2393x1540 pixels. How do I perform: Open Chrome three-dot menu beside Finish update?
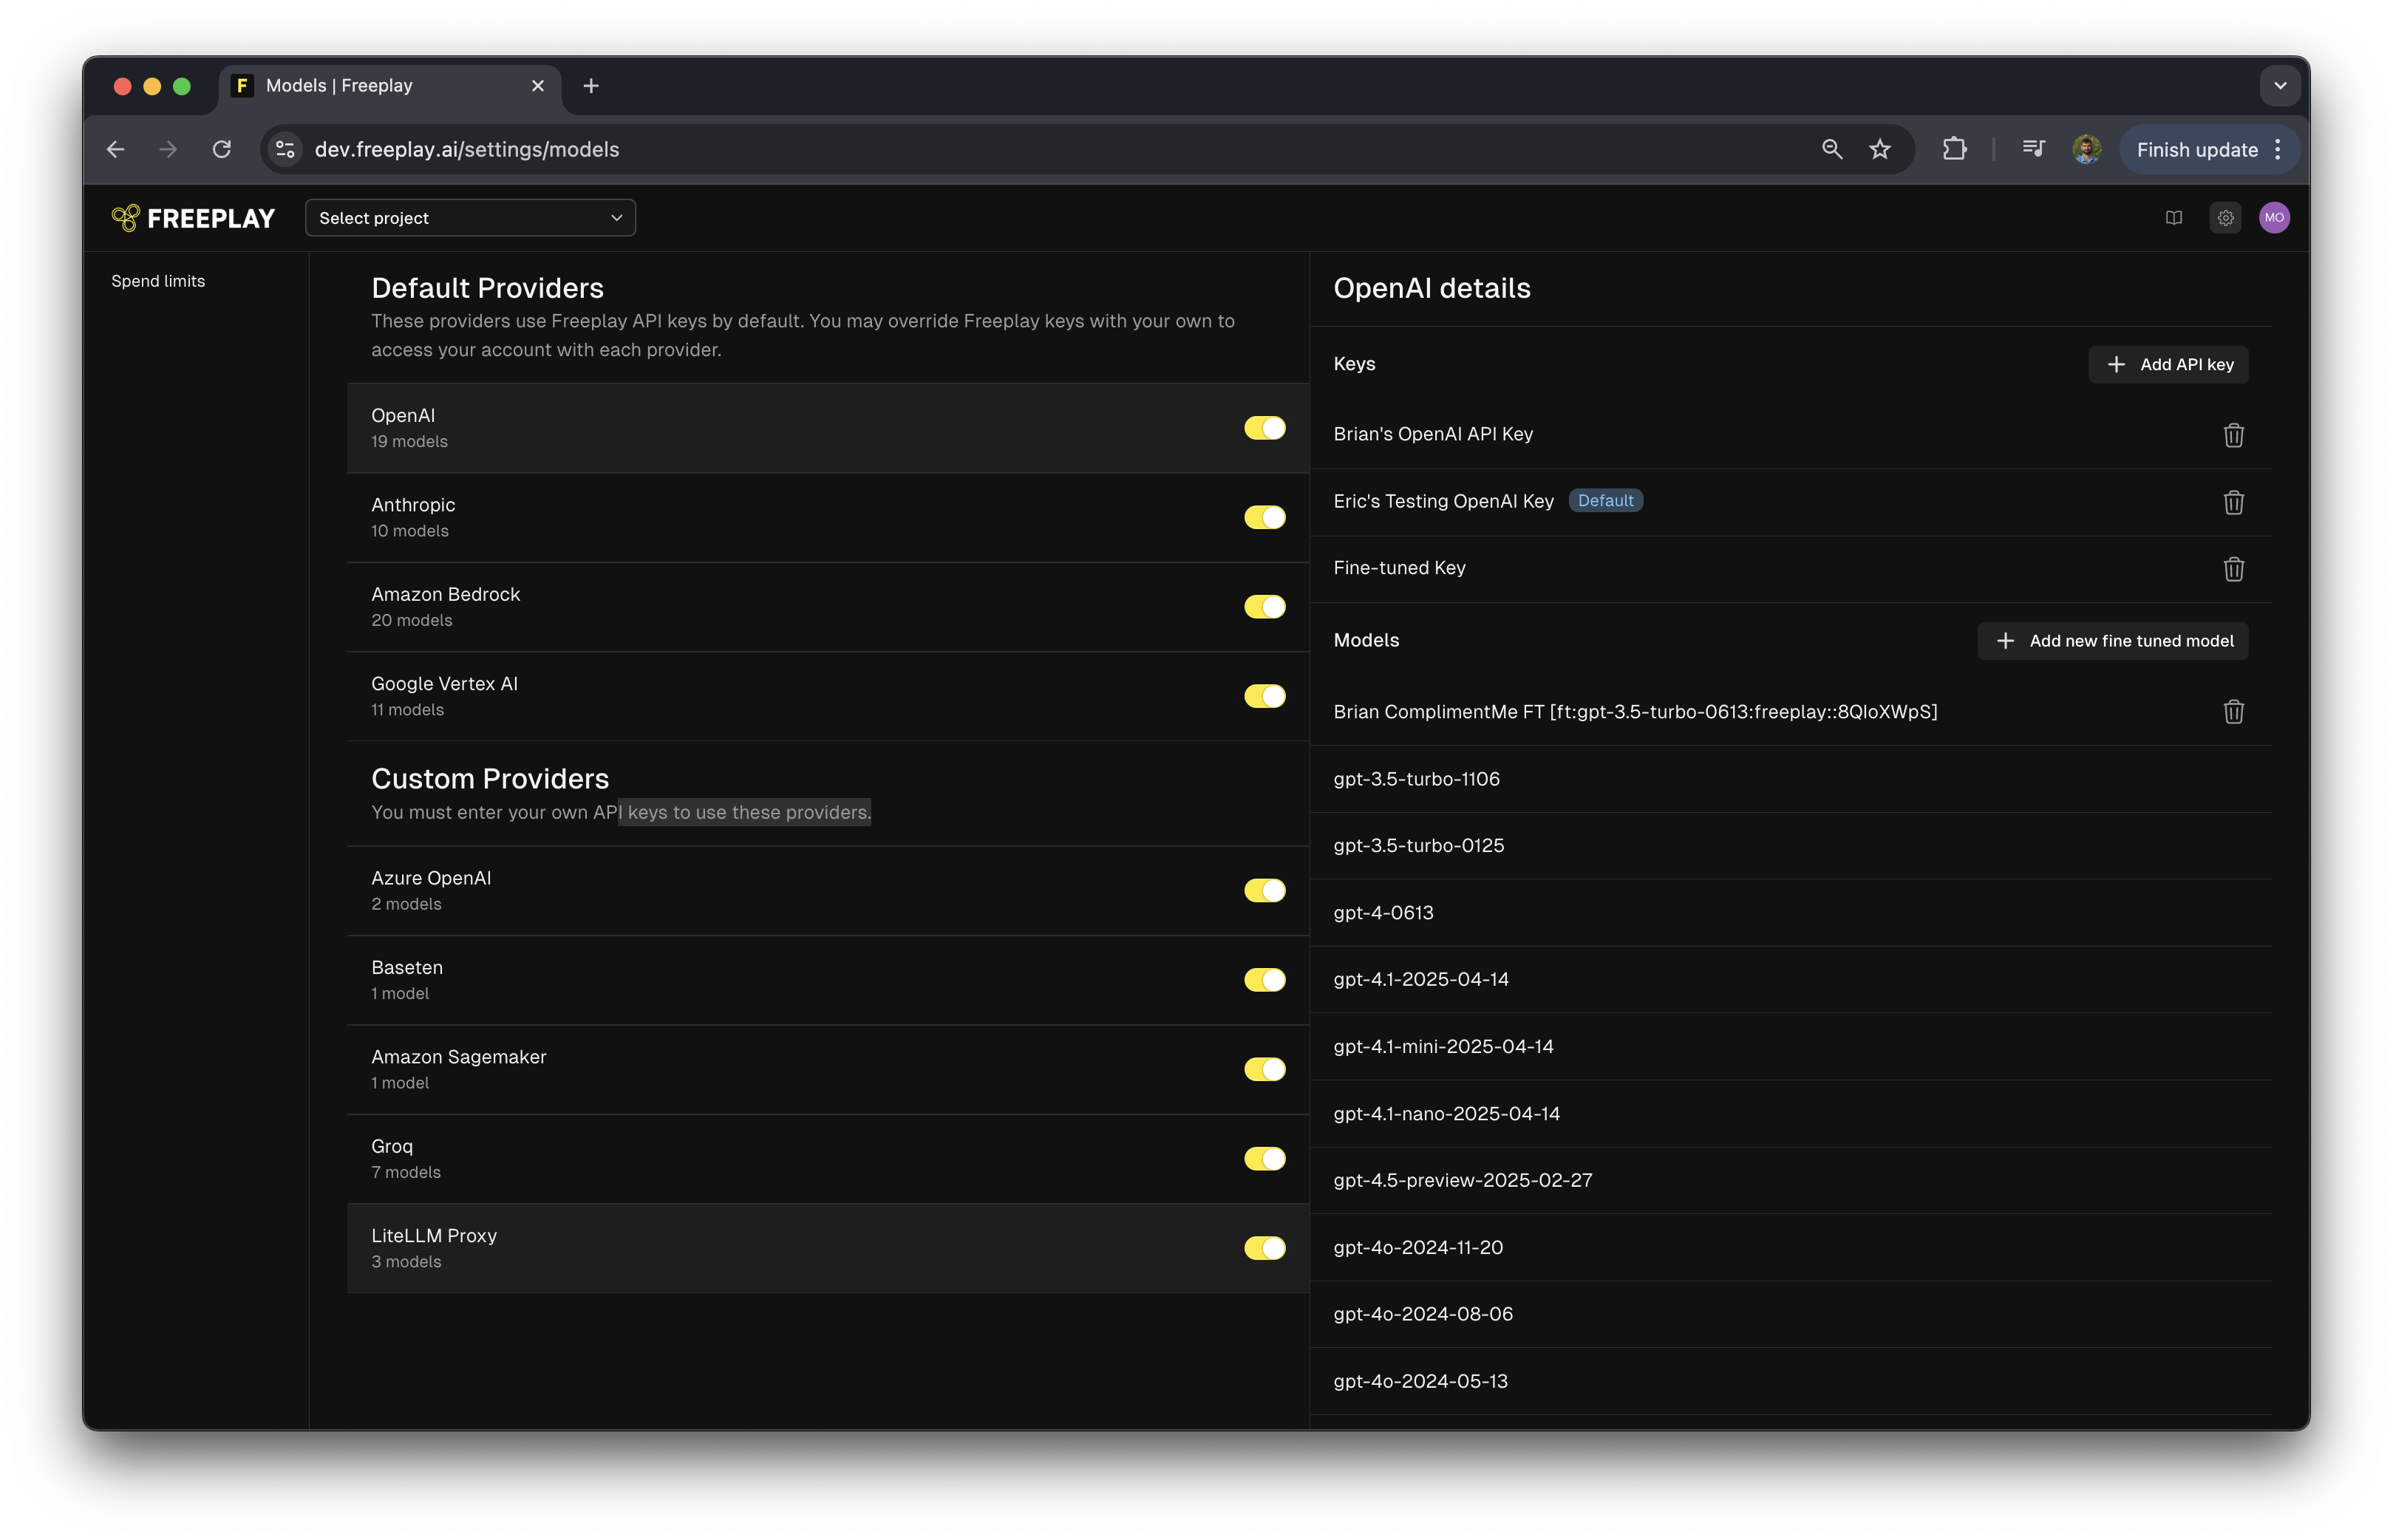pos(2278,149)
